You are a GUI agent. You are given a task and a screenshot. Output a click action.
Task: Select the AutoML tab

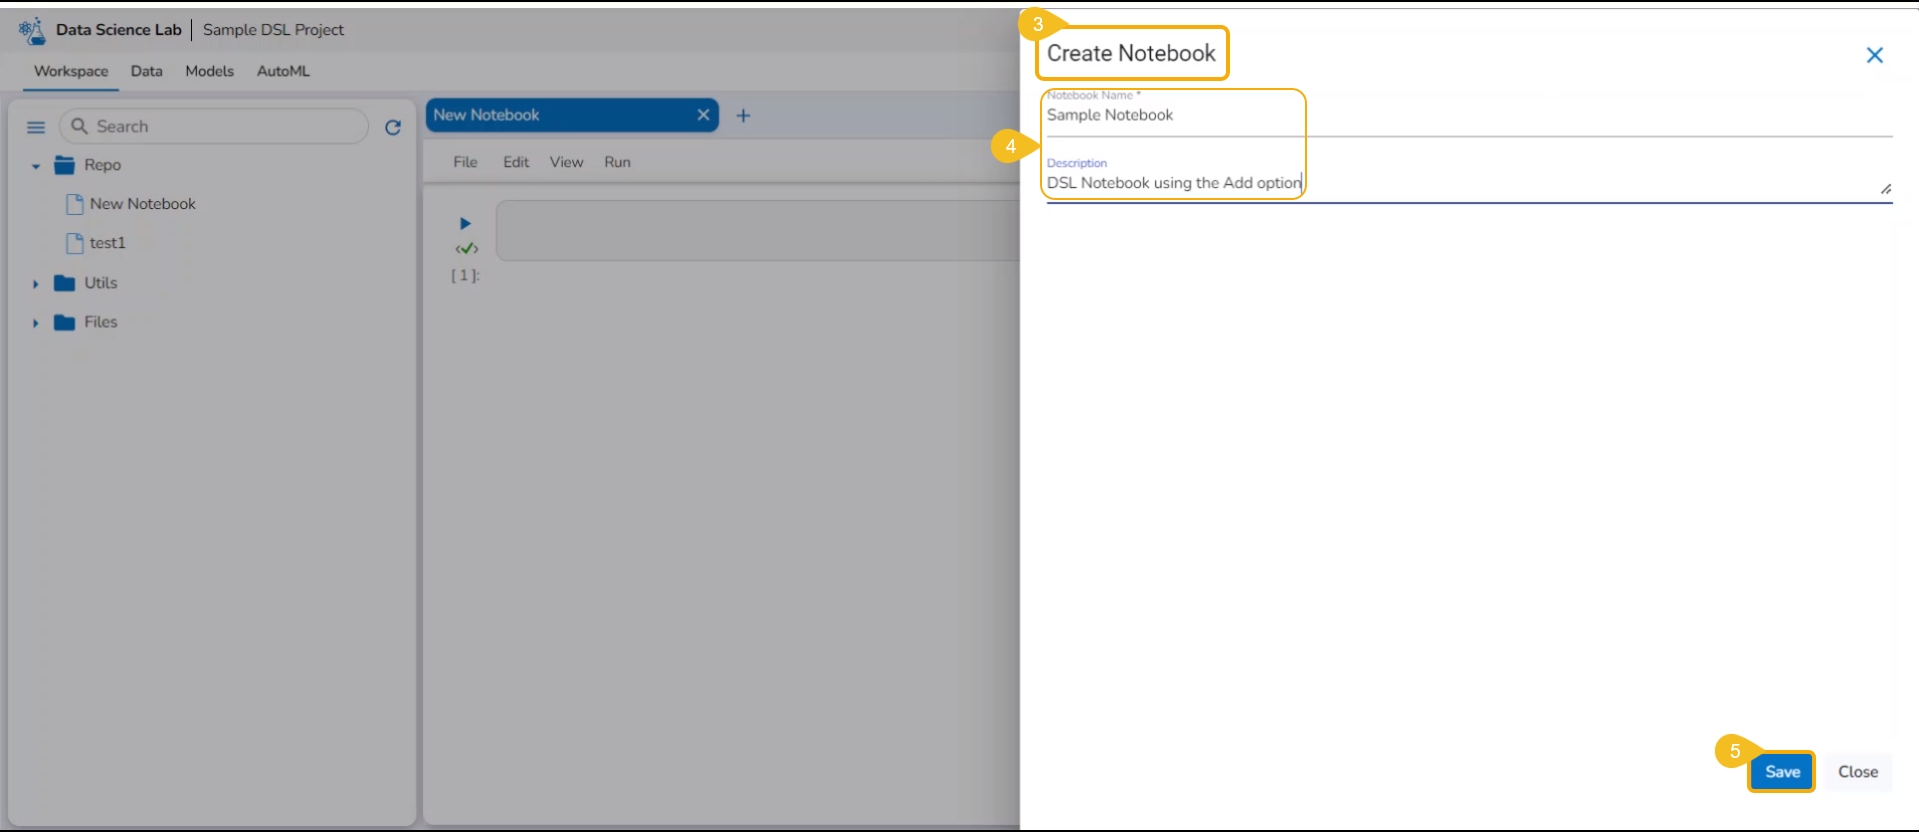coord(283,71)
